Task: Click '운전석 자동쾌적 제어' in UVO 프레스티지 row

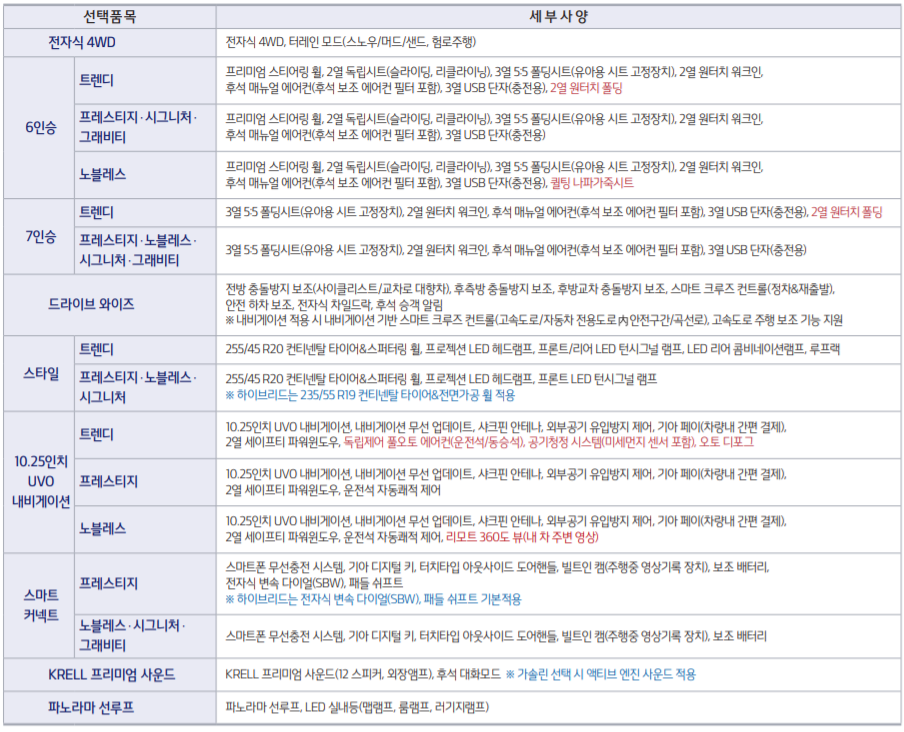Action: (392, 490)
